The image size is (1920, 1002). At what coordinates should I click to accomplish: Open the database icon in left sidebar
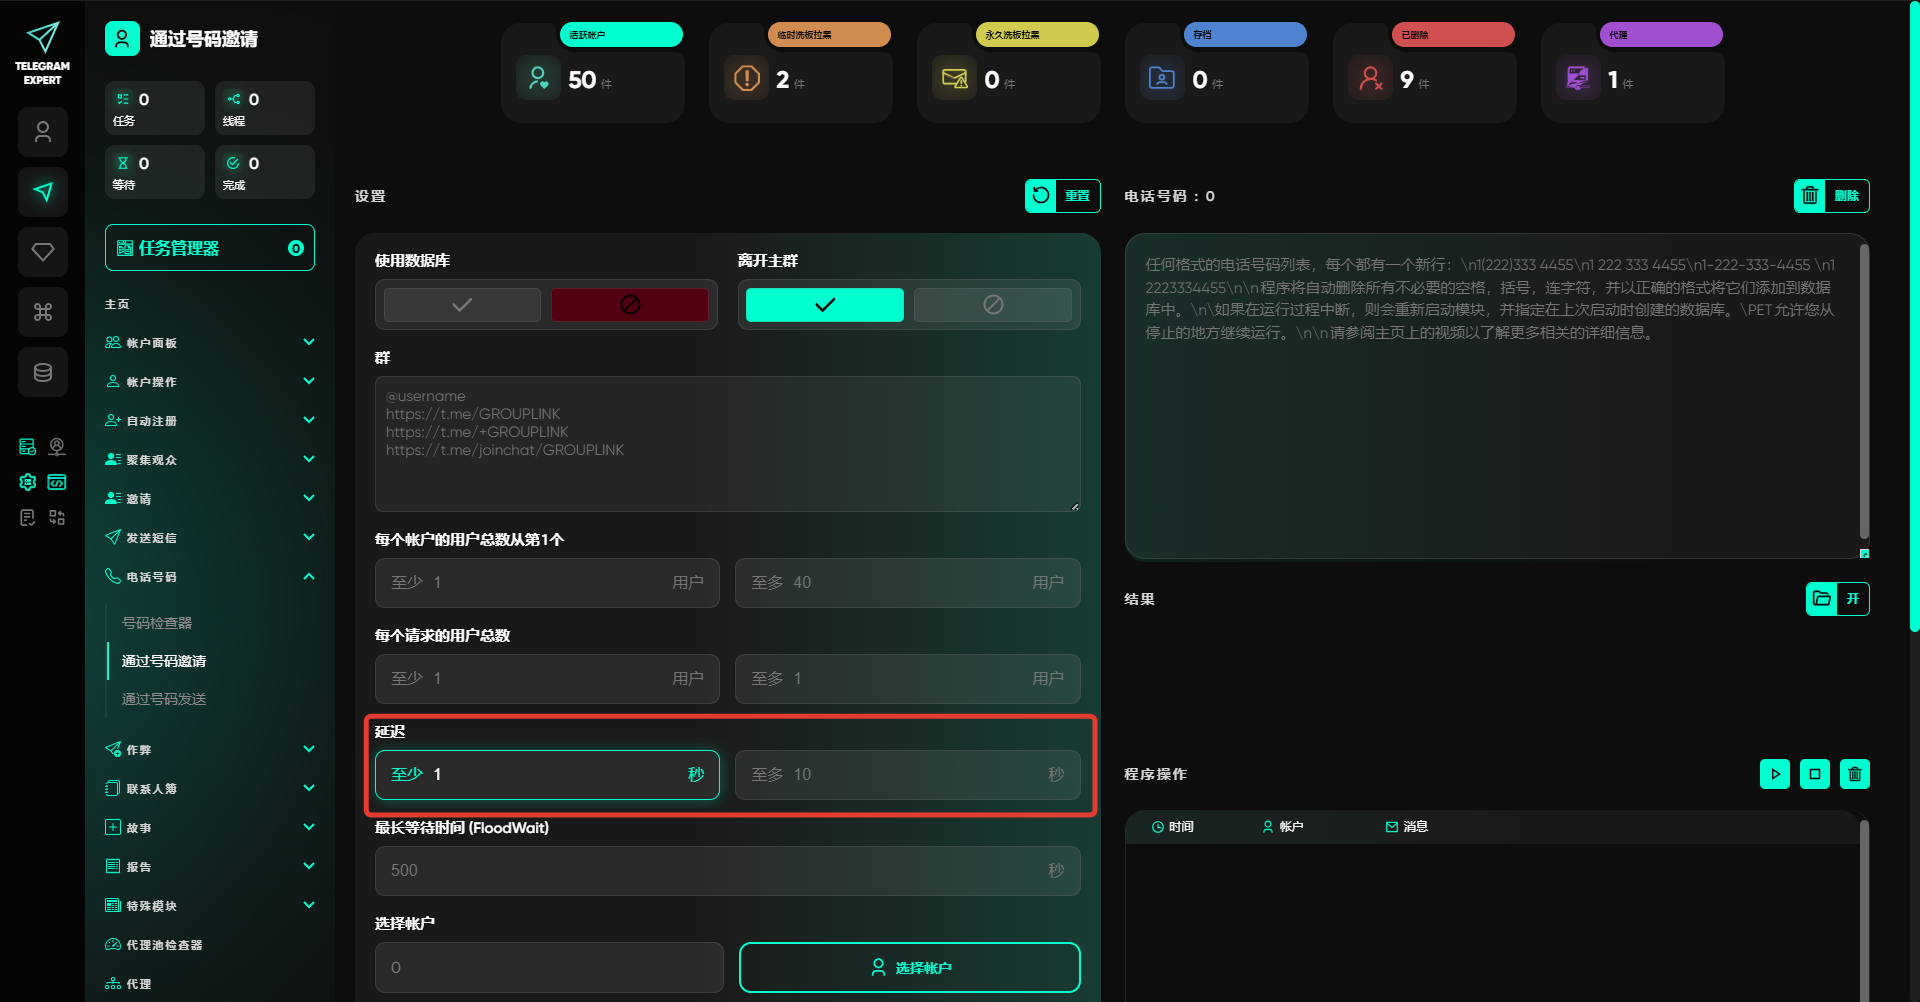(x=43, y=372)
